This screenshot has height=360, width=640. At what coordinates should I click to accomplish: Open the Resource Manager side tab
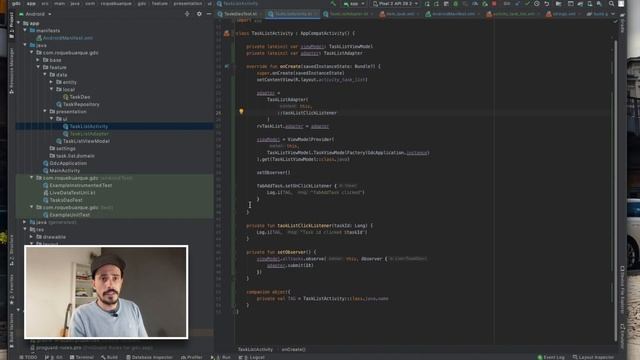point(11,70)
